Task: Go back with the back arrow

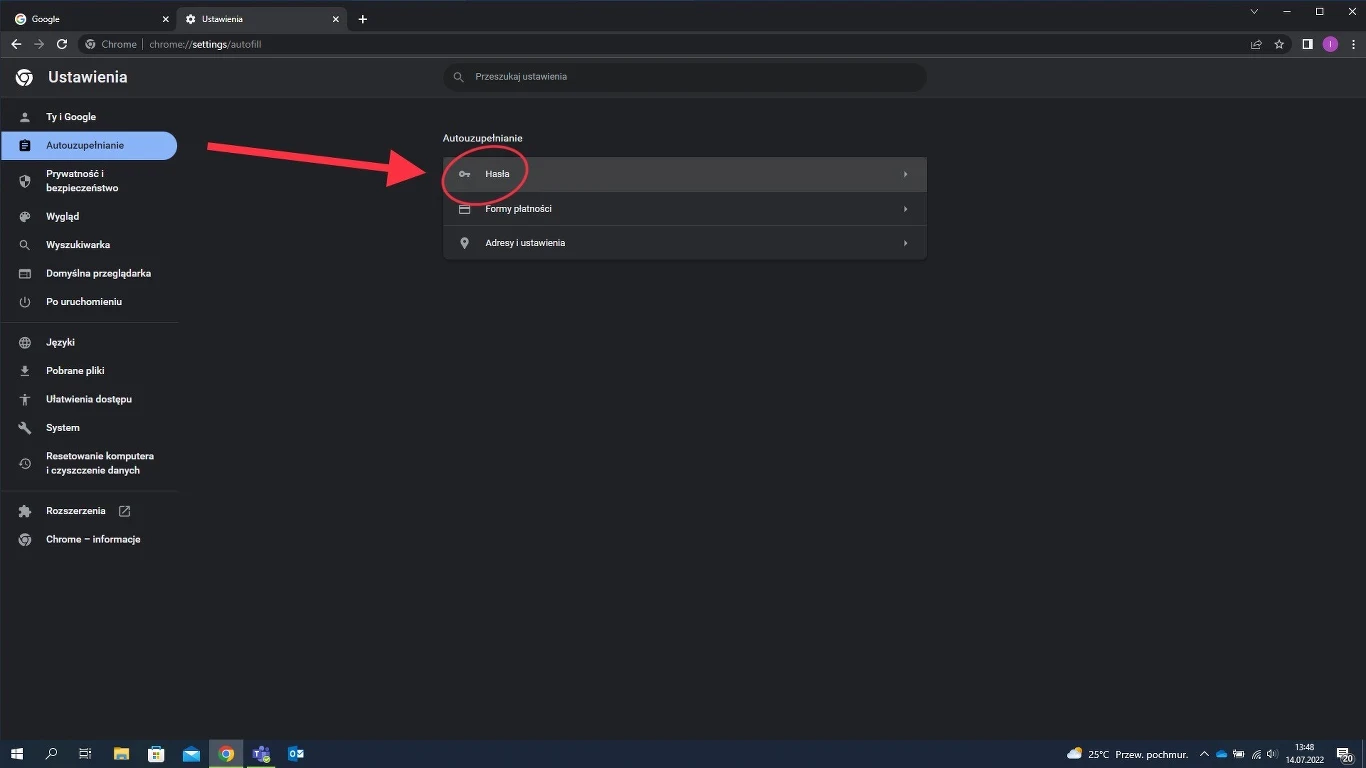Action: point(16,44)
